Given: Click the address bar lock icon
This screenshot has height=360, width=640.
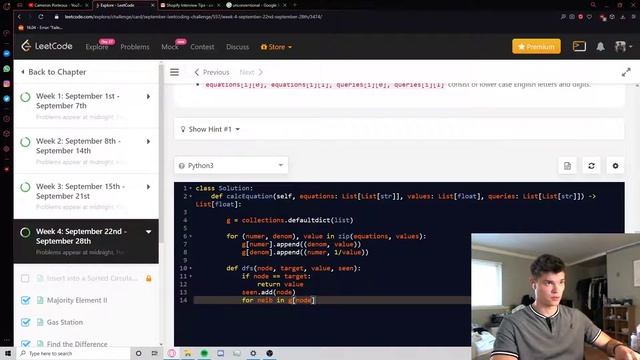Looking at the screenshot, I should (x=57, y=17).
